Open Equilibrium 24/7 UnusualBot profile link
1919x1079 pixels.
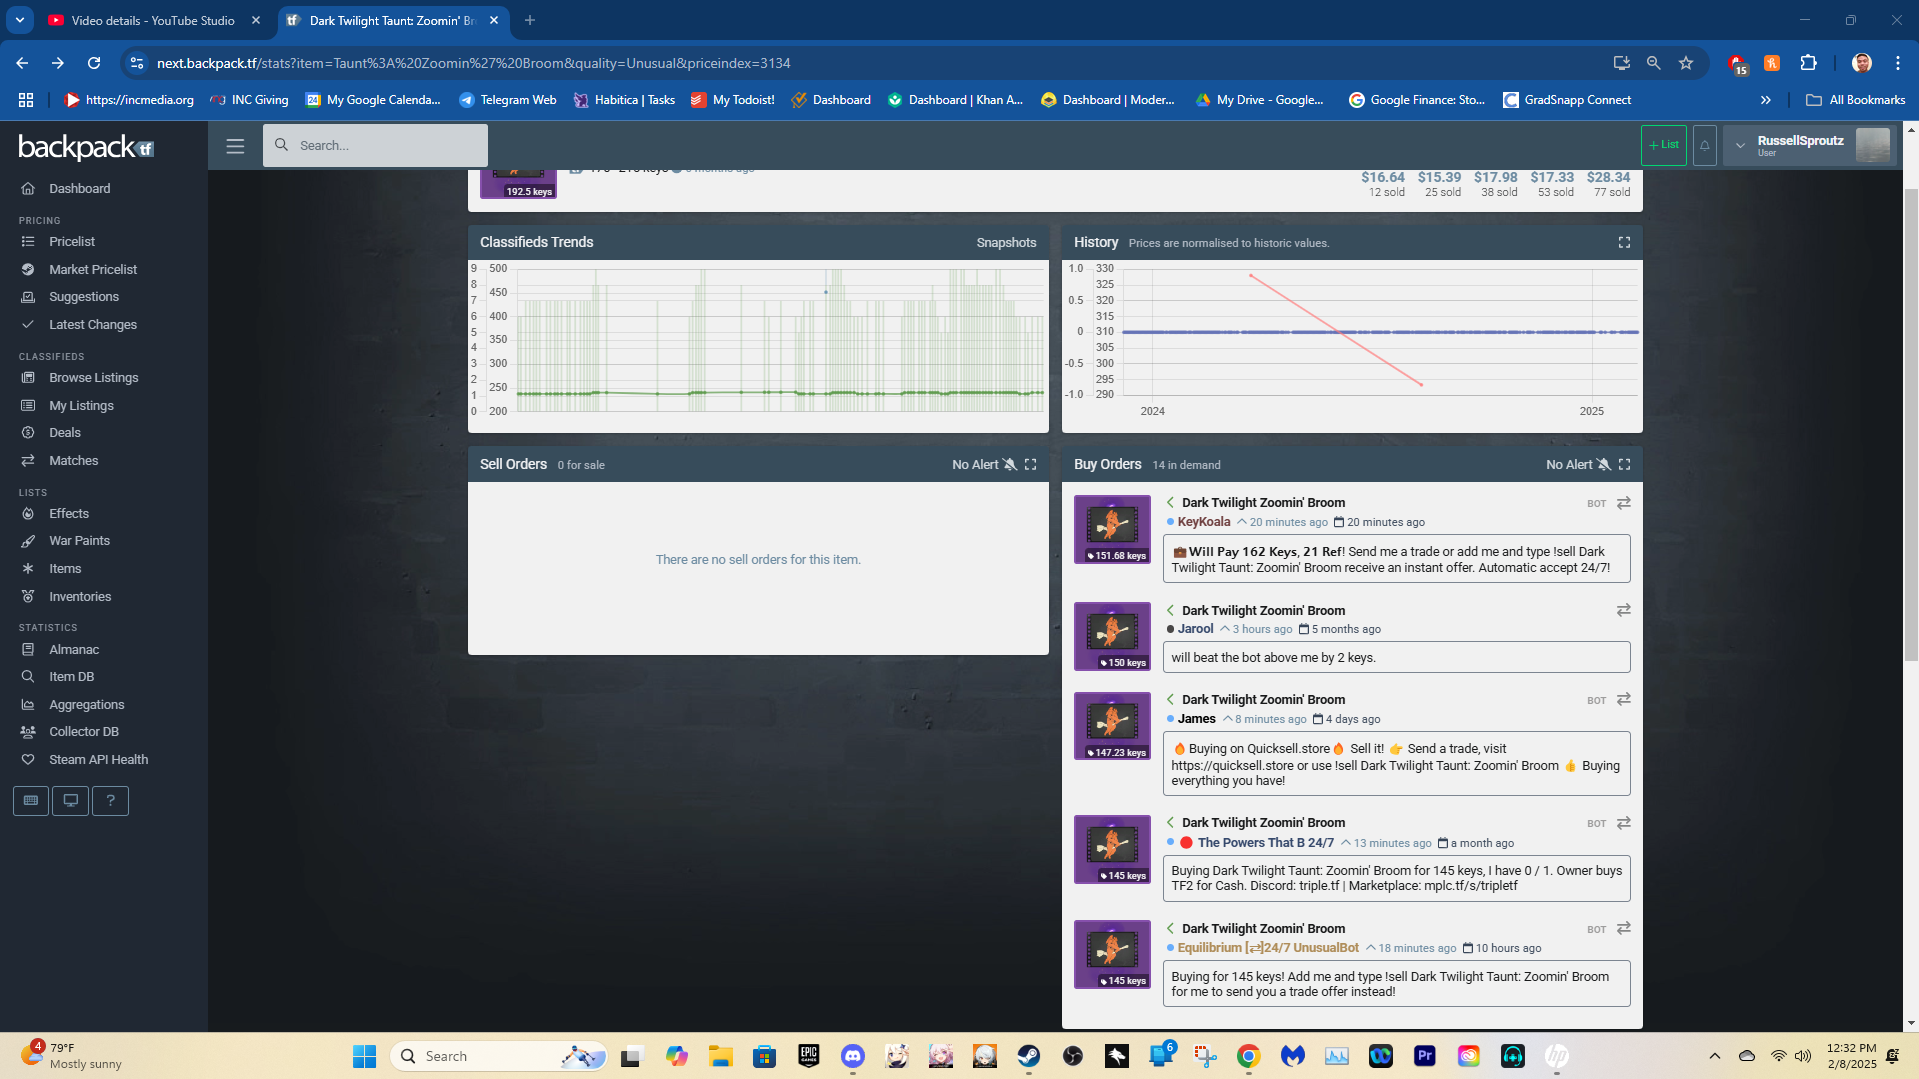pyautogui.click(x=1268, y=948)
